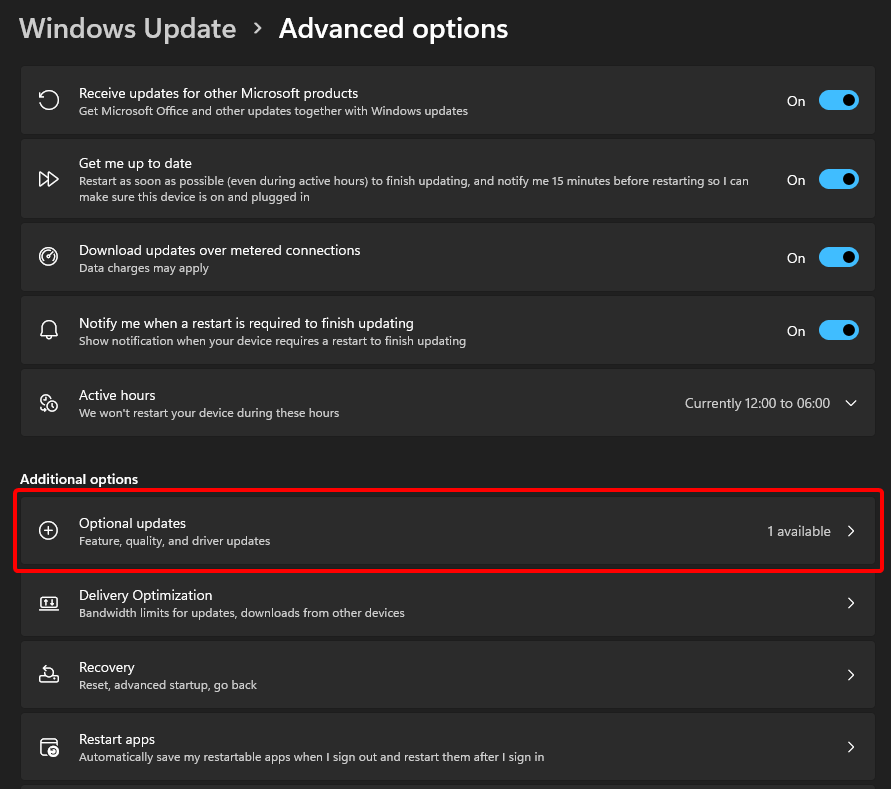Image resolution: width=891 pixels, height=789 pixels.
Task: Click the Delivery Optimization icon
Action: pyautogui.click(x=49, y=603)
